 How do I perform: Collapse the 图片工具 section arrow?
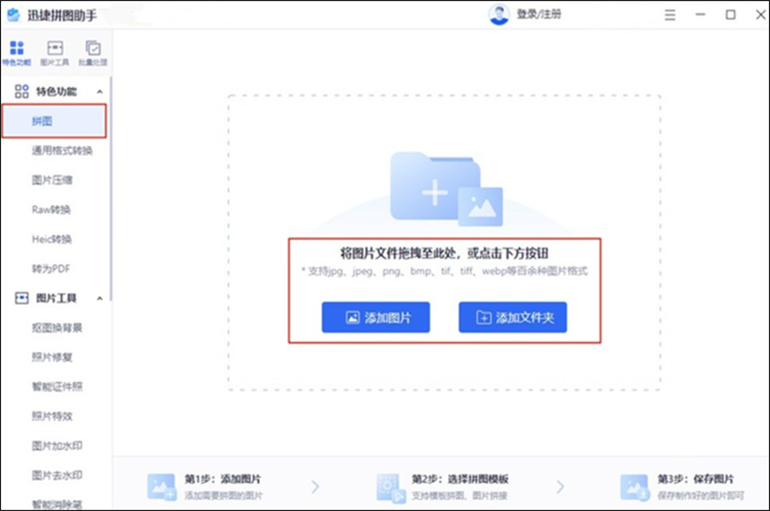pyautogui.click(x=100, y=298)
